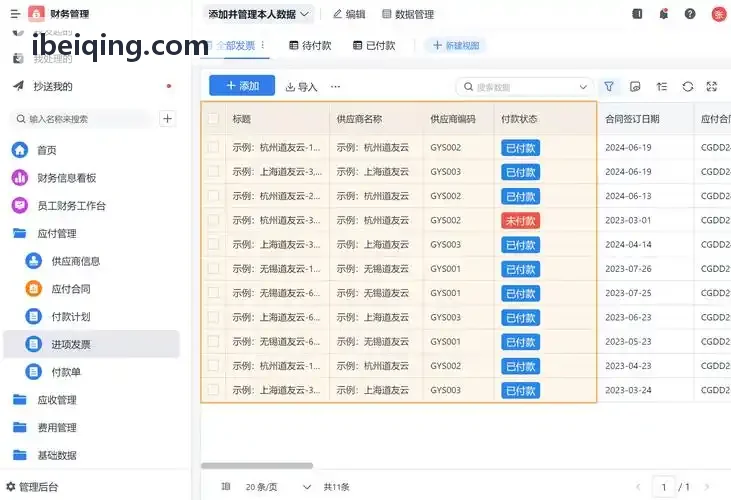Click the blue 添加 button
Image resolution: width=731 pixels, height=500 pixels.
(242, 86)
